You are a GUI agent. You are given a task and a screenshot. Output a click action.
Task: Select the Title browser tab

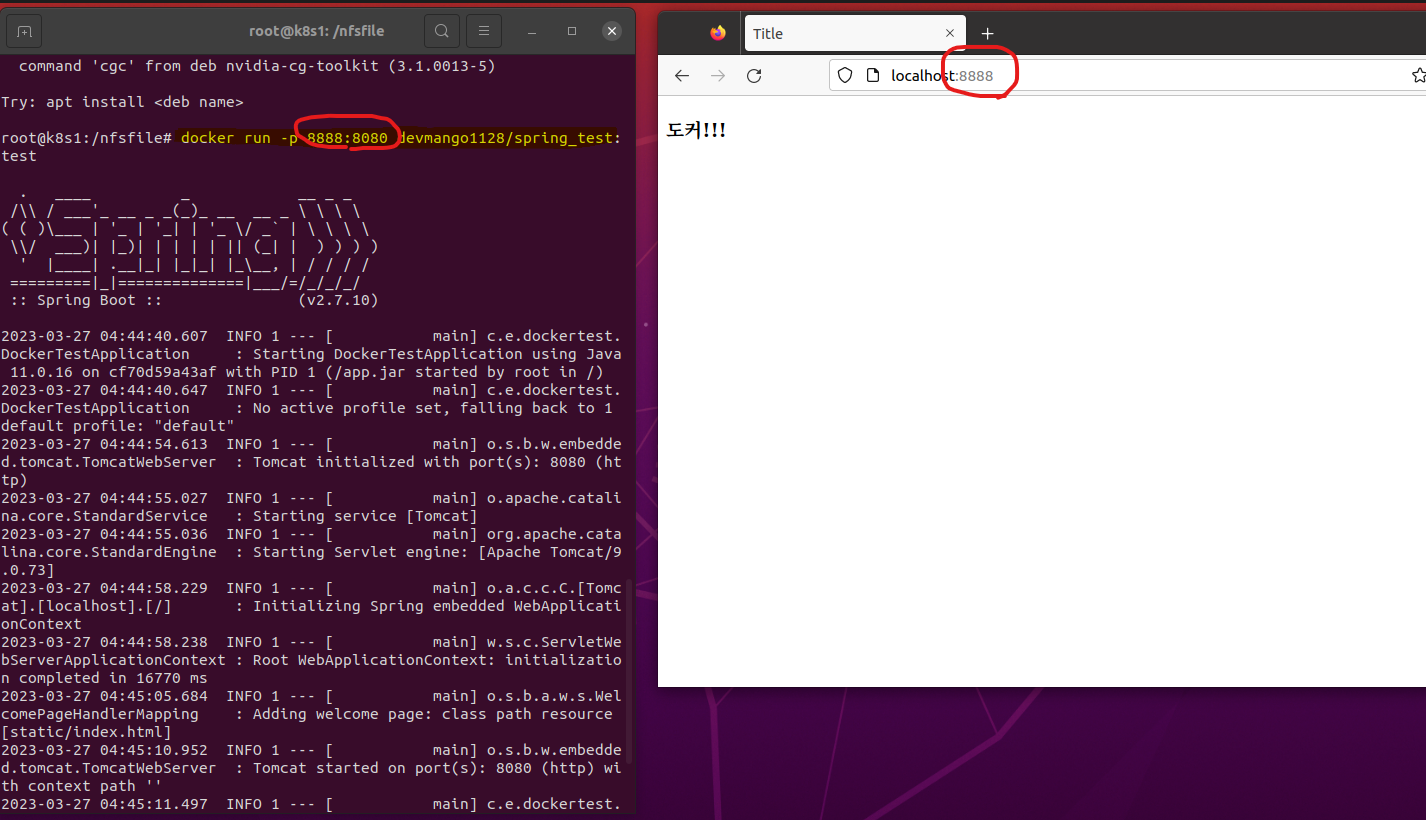(x=856, y=33)
